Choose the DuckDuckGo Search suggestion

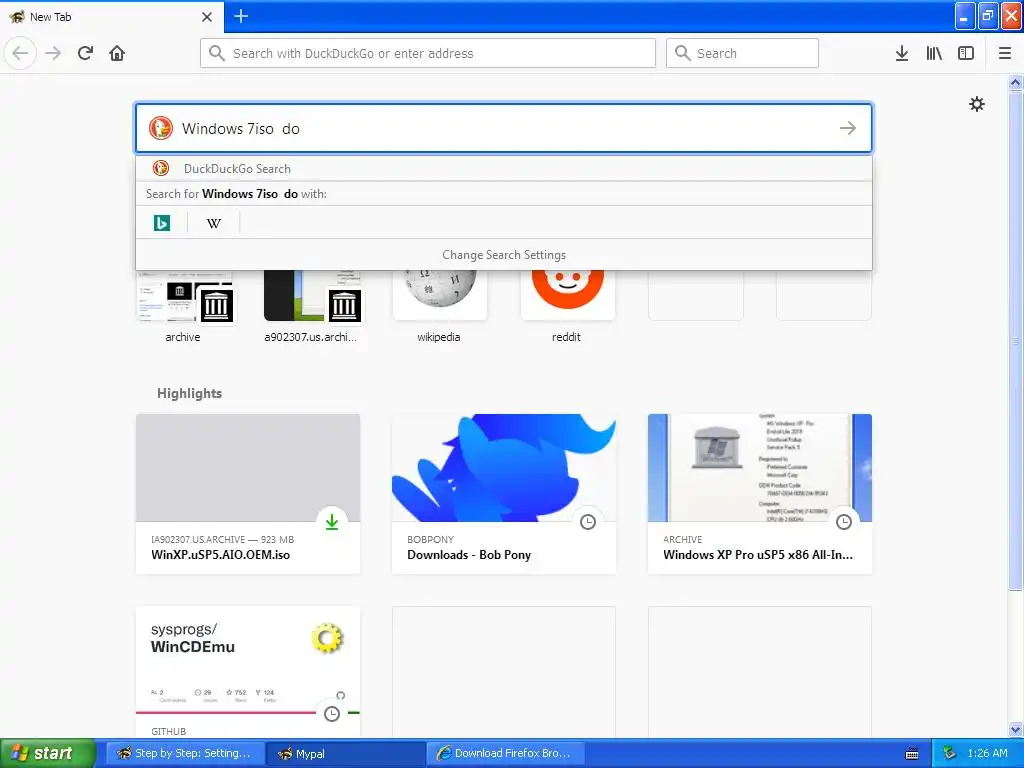tap(504, 168)
